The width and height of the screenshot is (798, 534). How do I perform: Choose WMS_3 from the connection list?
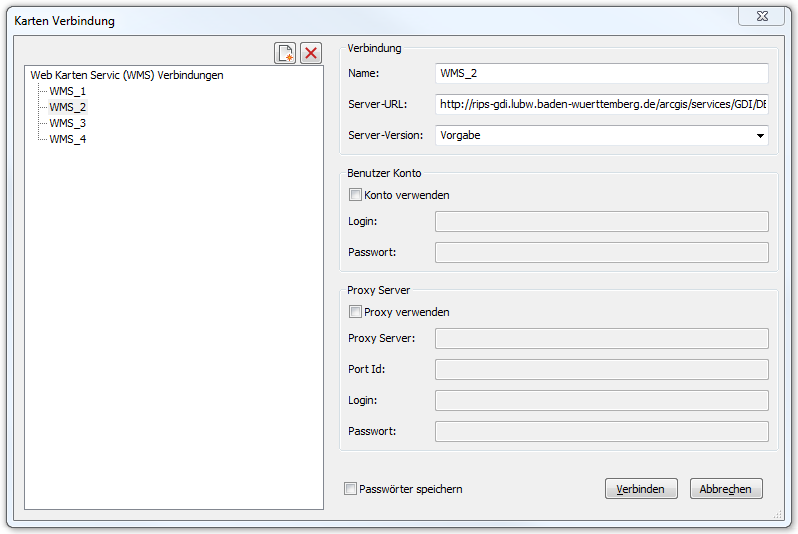[68, 123]
